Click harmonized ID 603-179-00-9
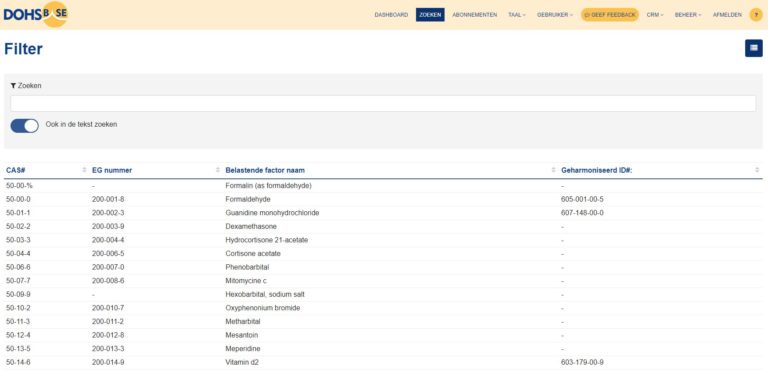Screen dimensions: 768x373 pyautogui.click(x=582, y=362)
